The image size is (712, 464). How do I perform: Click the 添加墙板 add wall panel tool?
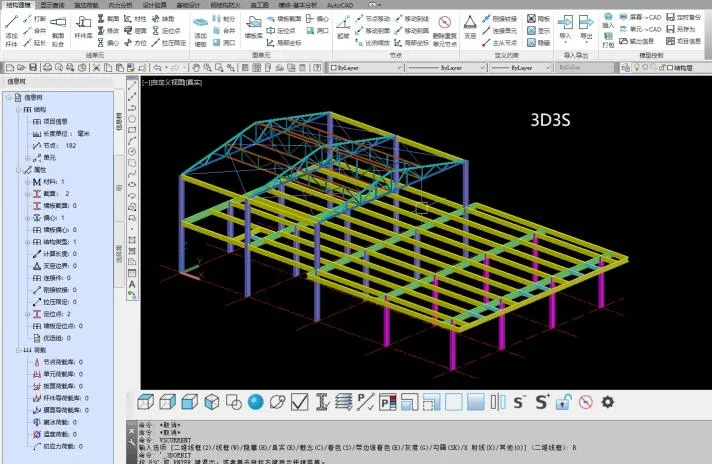coord(201,31)
